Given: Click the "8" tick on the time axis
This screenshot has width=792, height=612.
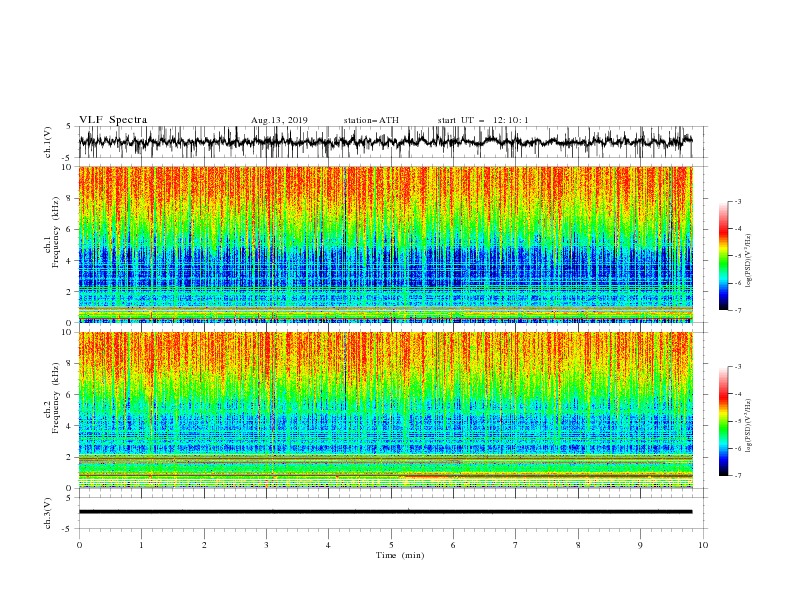Looking at the screenshot, I should [x=578, y=545].
